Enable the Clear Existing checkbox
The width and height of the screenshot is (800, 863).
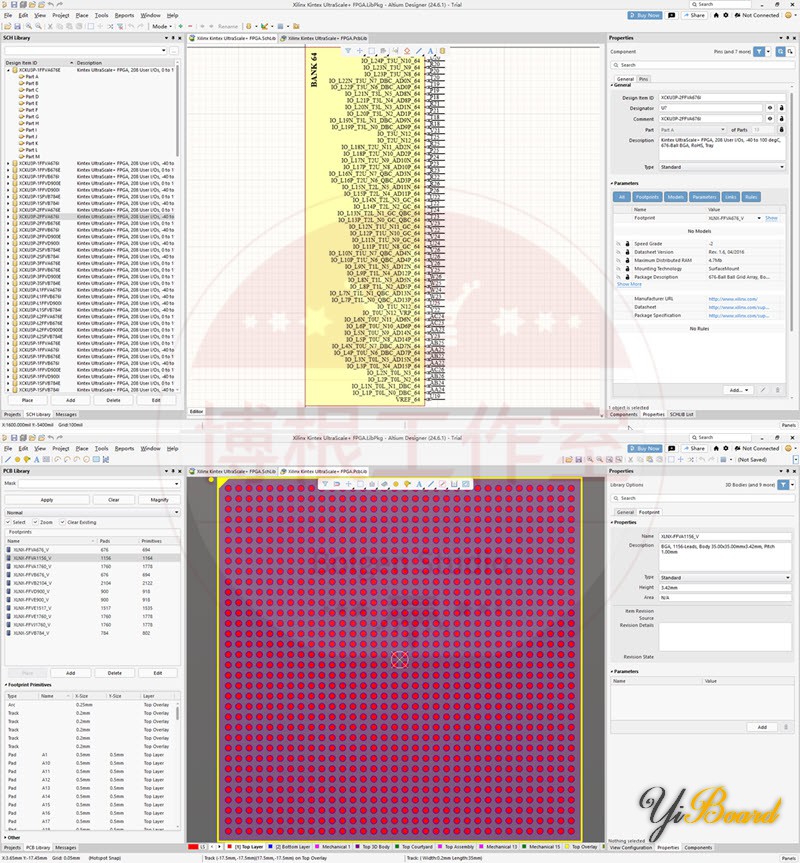(62, 522)
